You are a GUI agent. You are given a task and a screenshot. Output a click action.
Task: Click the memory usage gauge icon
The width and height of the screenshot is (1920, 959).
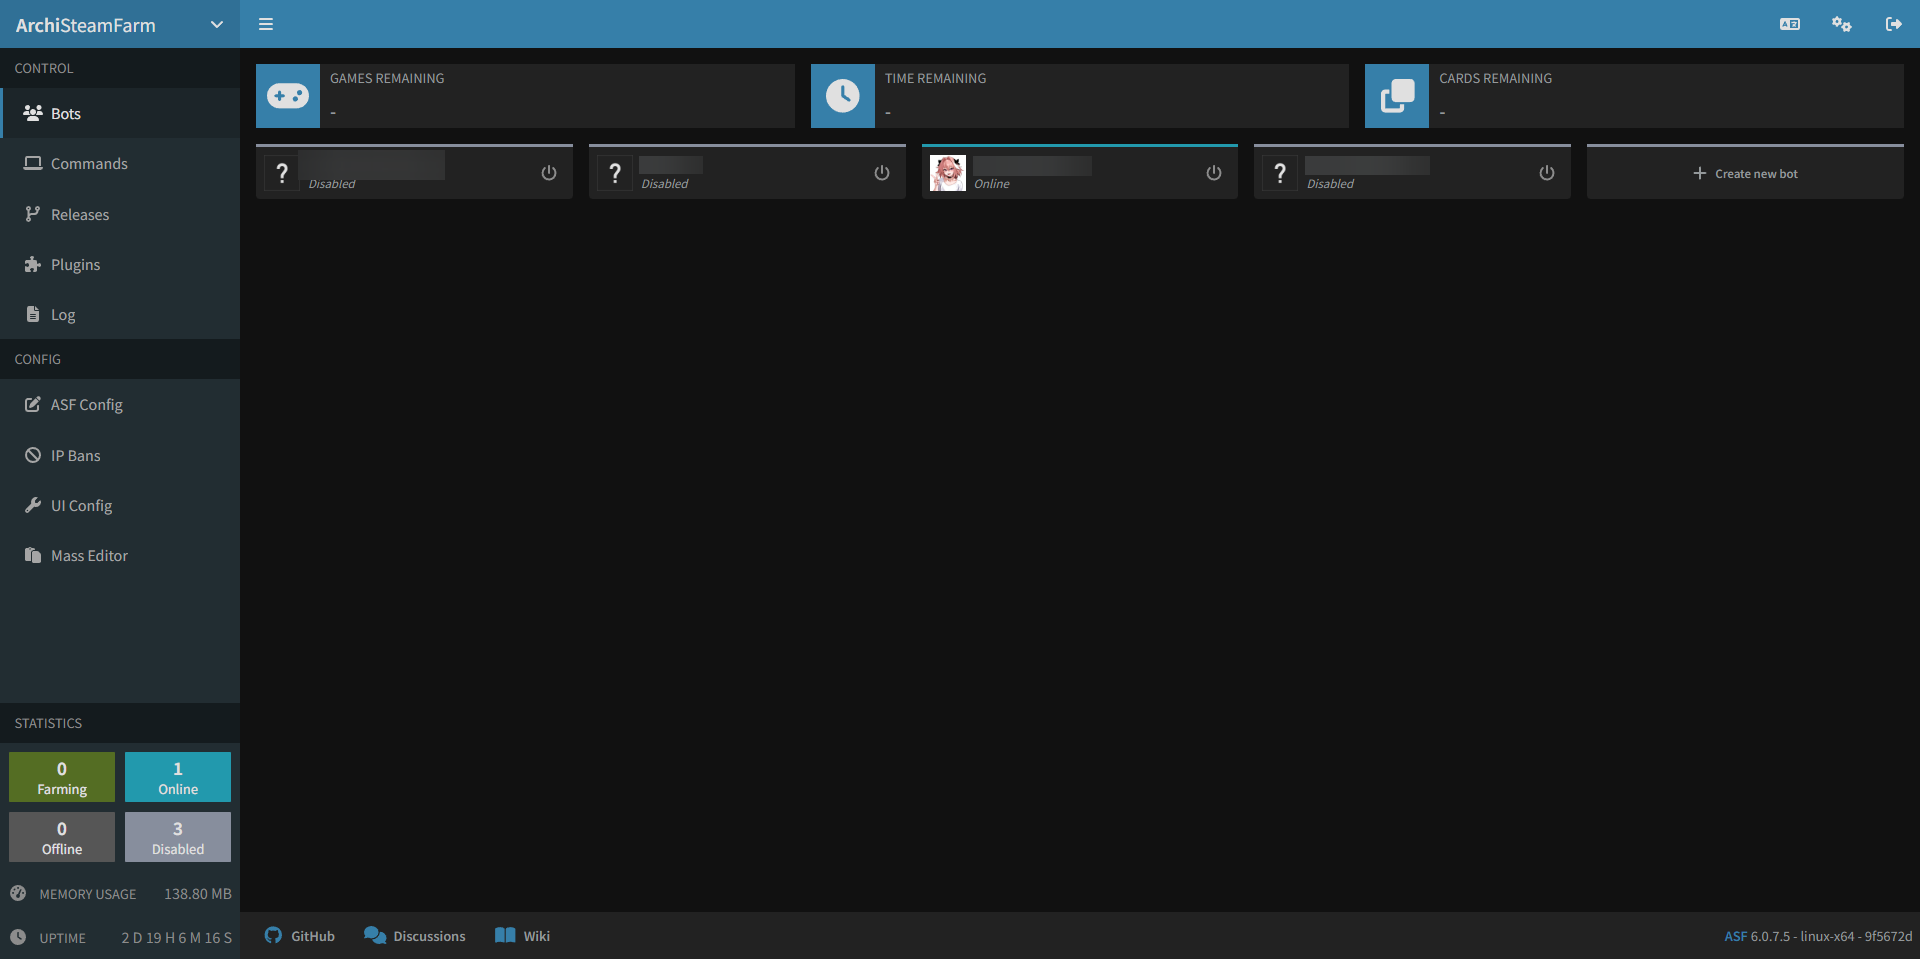18,893
